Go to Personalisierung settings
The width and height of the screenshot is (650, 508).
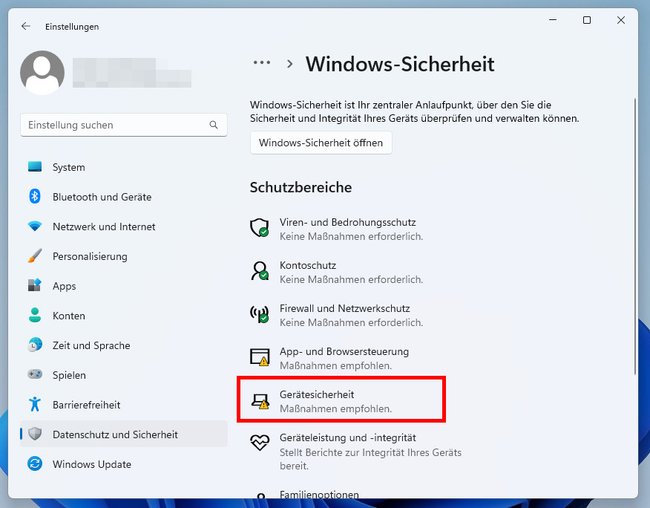(x=124, y=256)
